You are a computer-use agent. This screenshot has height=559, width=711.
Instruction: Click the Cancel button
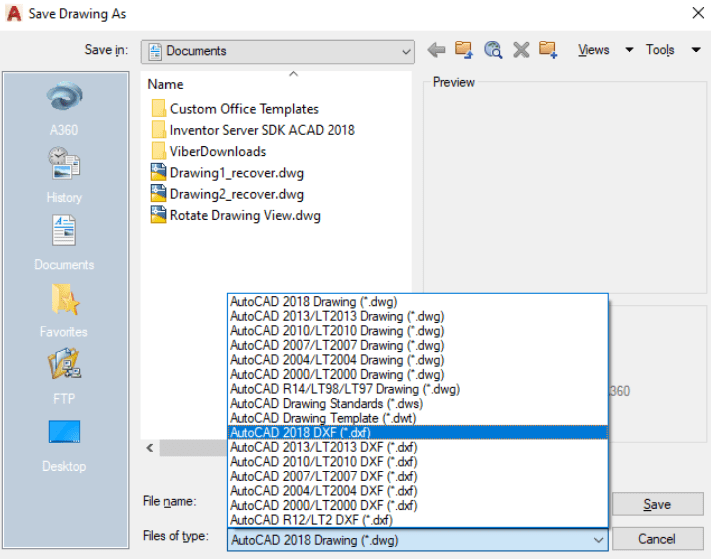coord(657,539)
